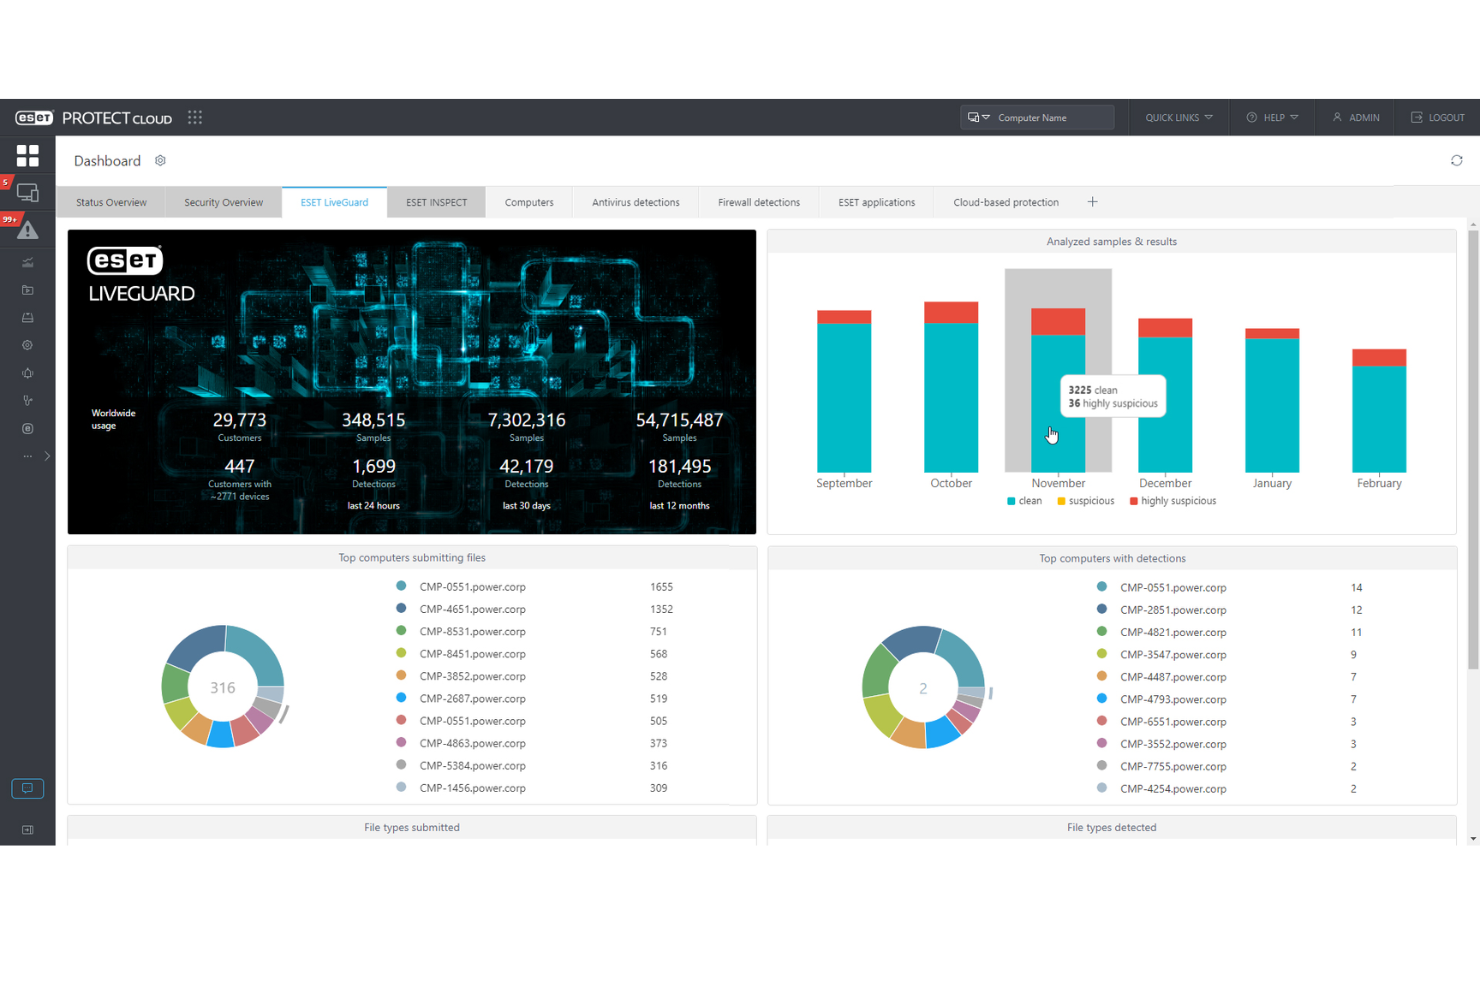Click the September bar in the chart

coord(844,391)
